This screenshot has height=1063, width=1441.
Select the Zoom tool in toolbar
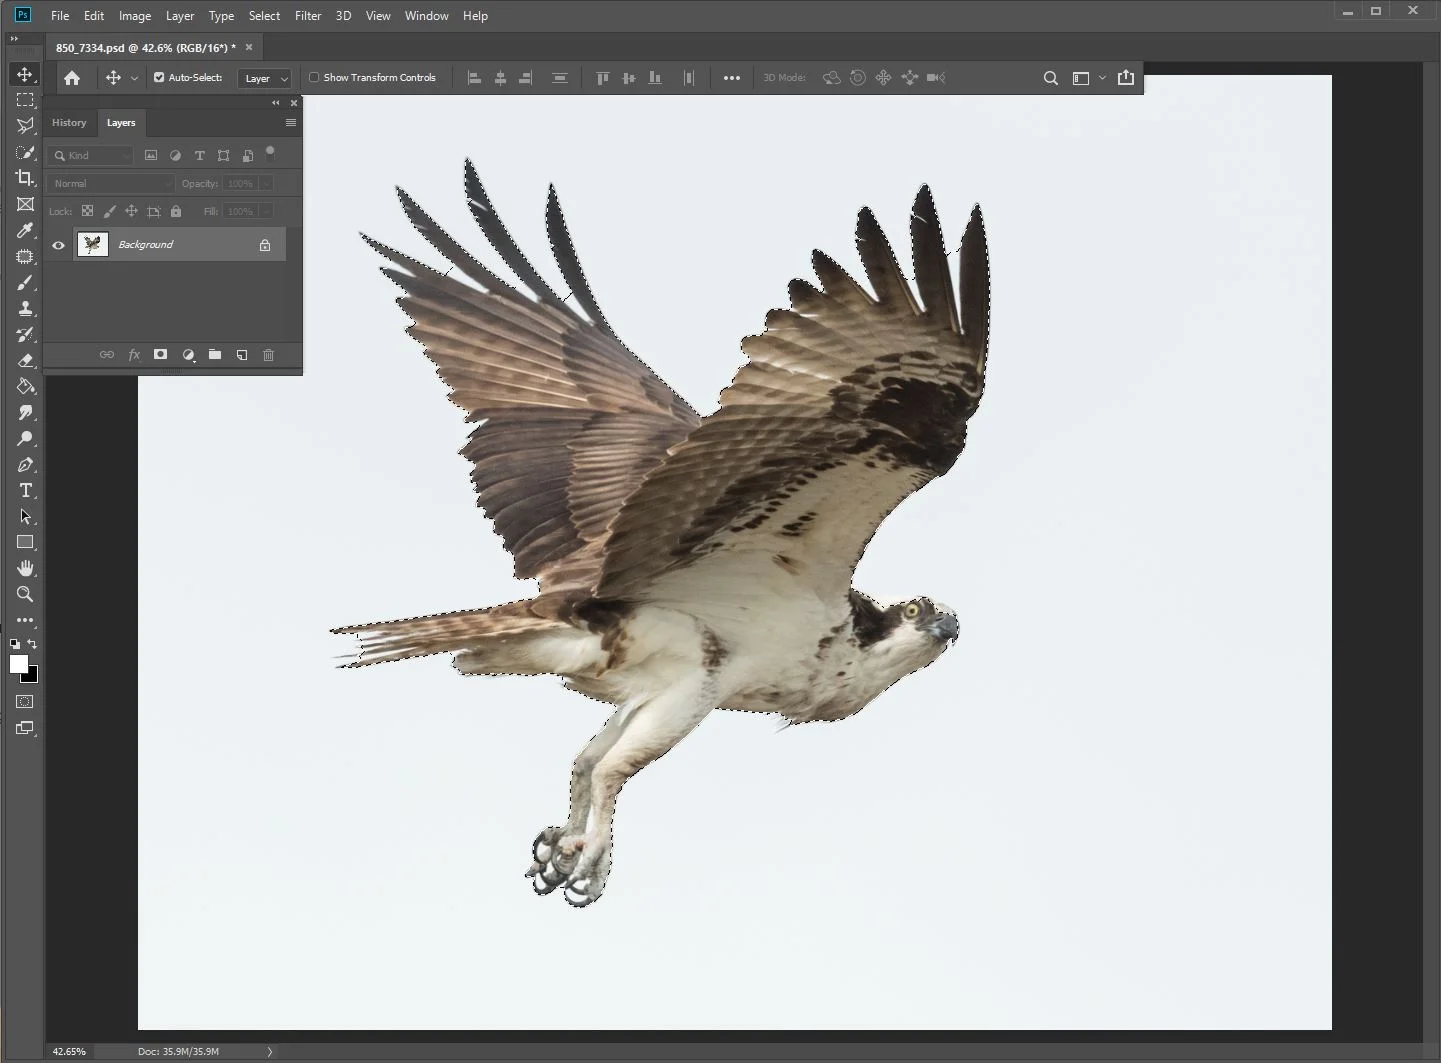pos(25,594)
